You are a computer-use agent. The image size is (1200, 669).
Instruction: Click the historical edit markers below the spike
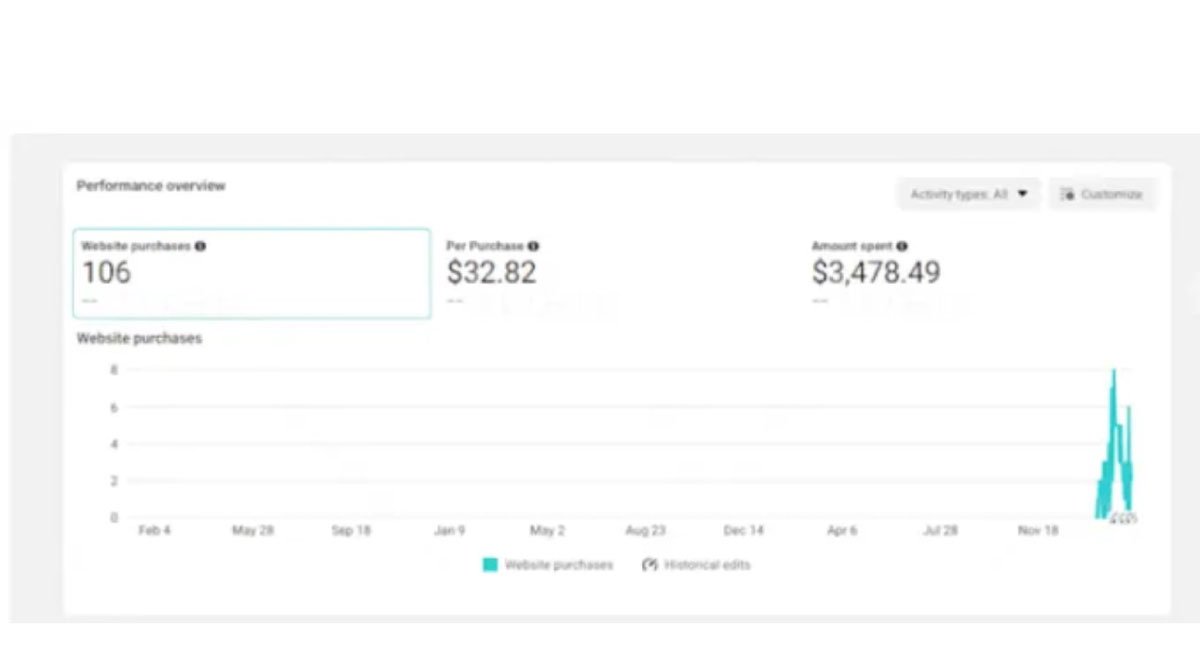pos(1123,518)
